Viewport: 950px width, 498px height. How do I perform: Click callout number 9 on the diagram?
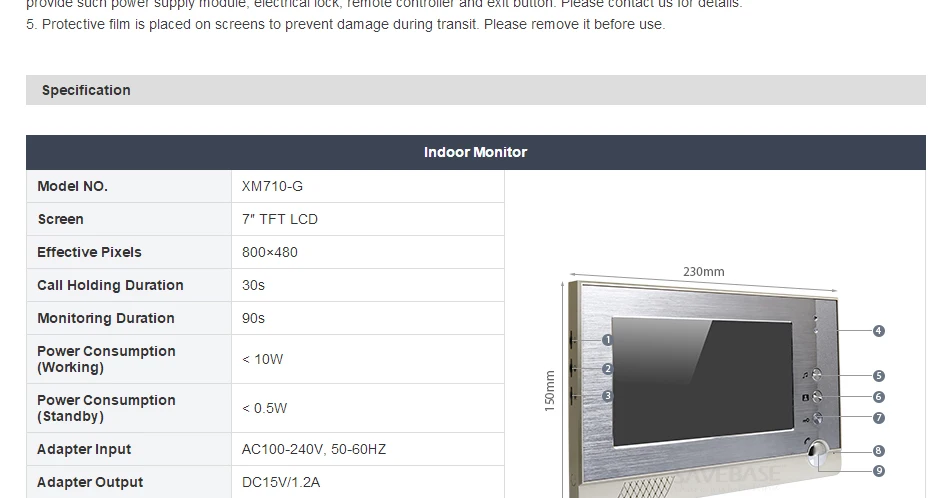point(879,471)
